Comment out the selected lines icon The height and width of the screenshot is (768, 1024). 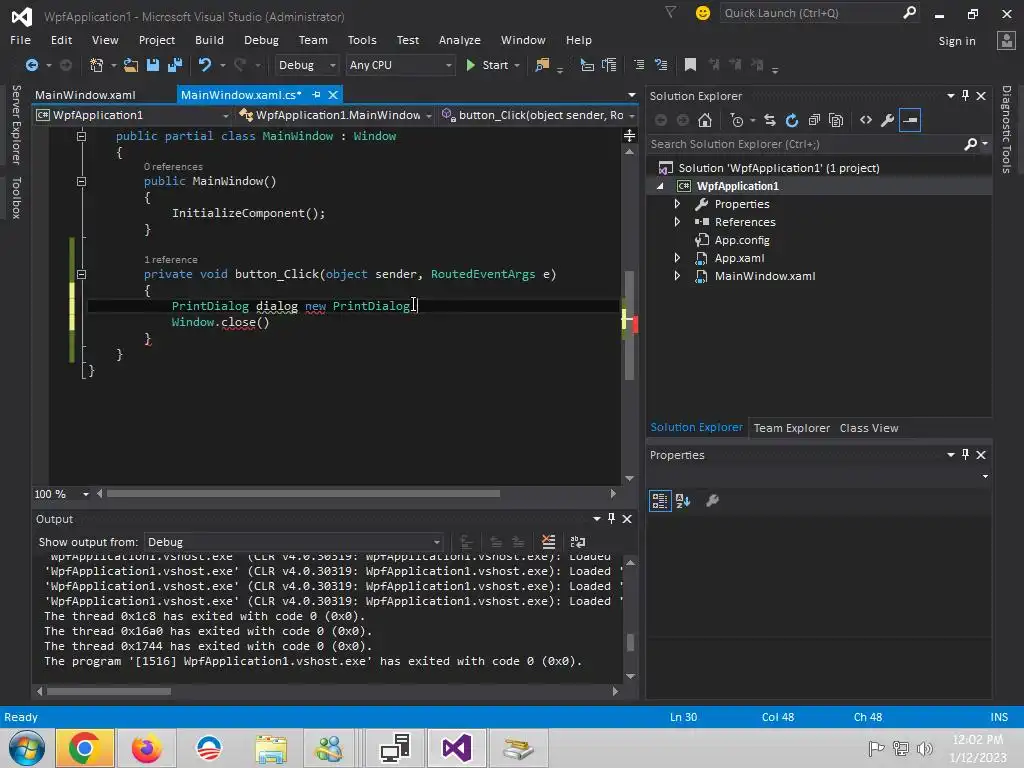[x=639, y=65]
